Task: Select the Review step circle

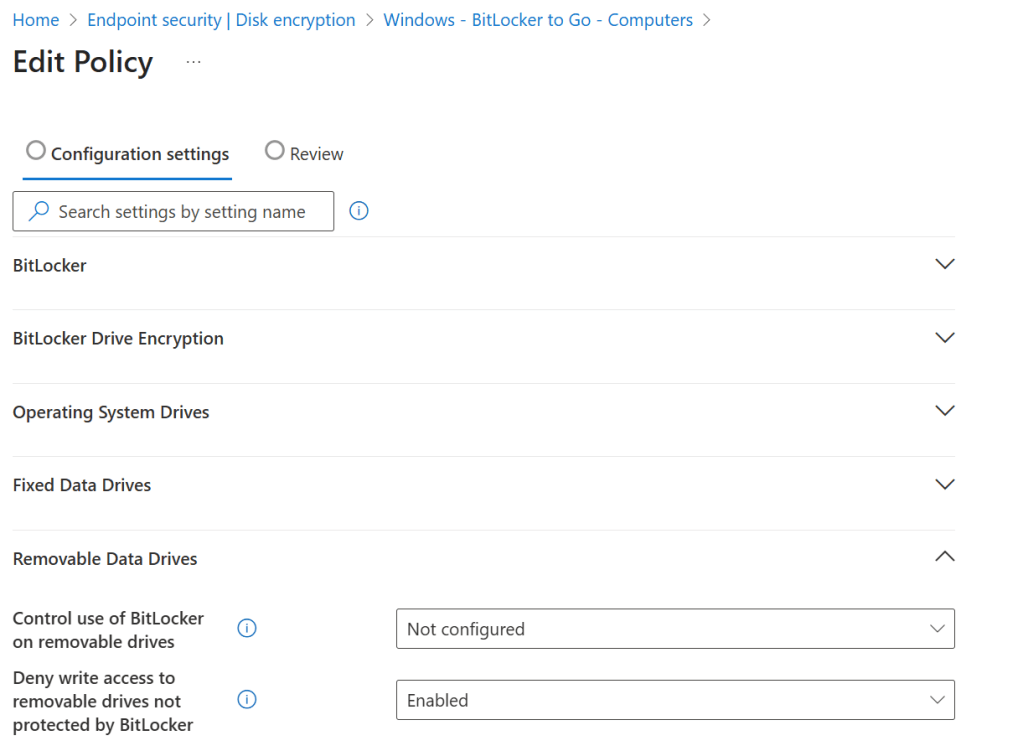Action: point(275,151)
